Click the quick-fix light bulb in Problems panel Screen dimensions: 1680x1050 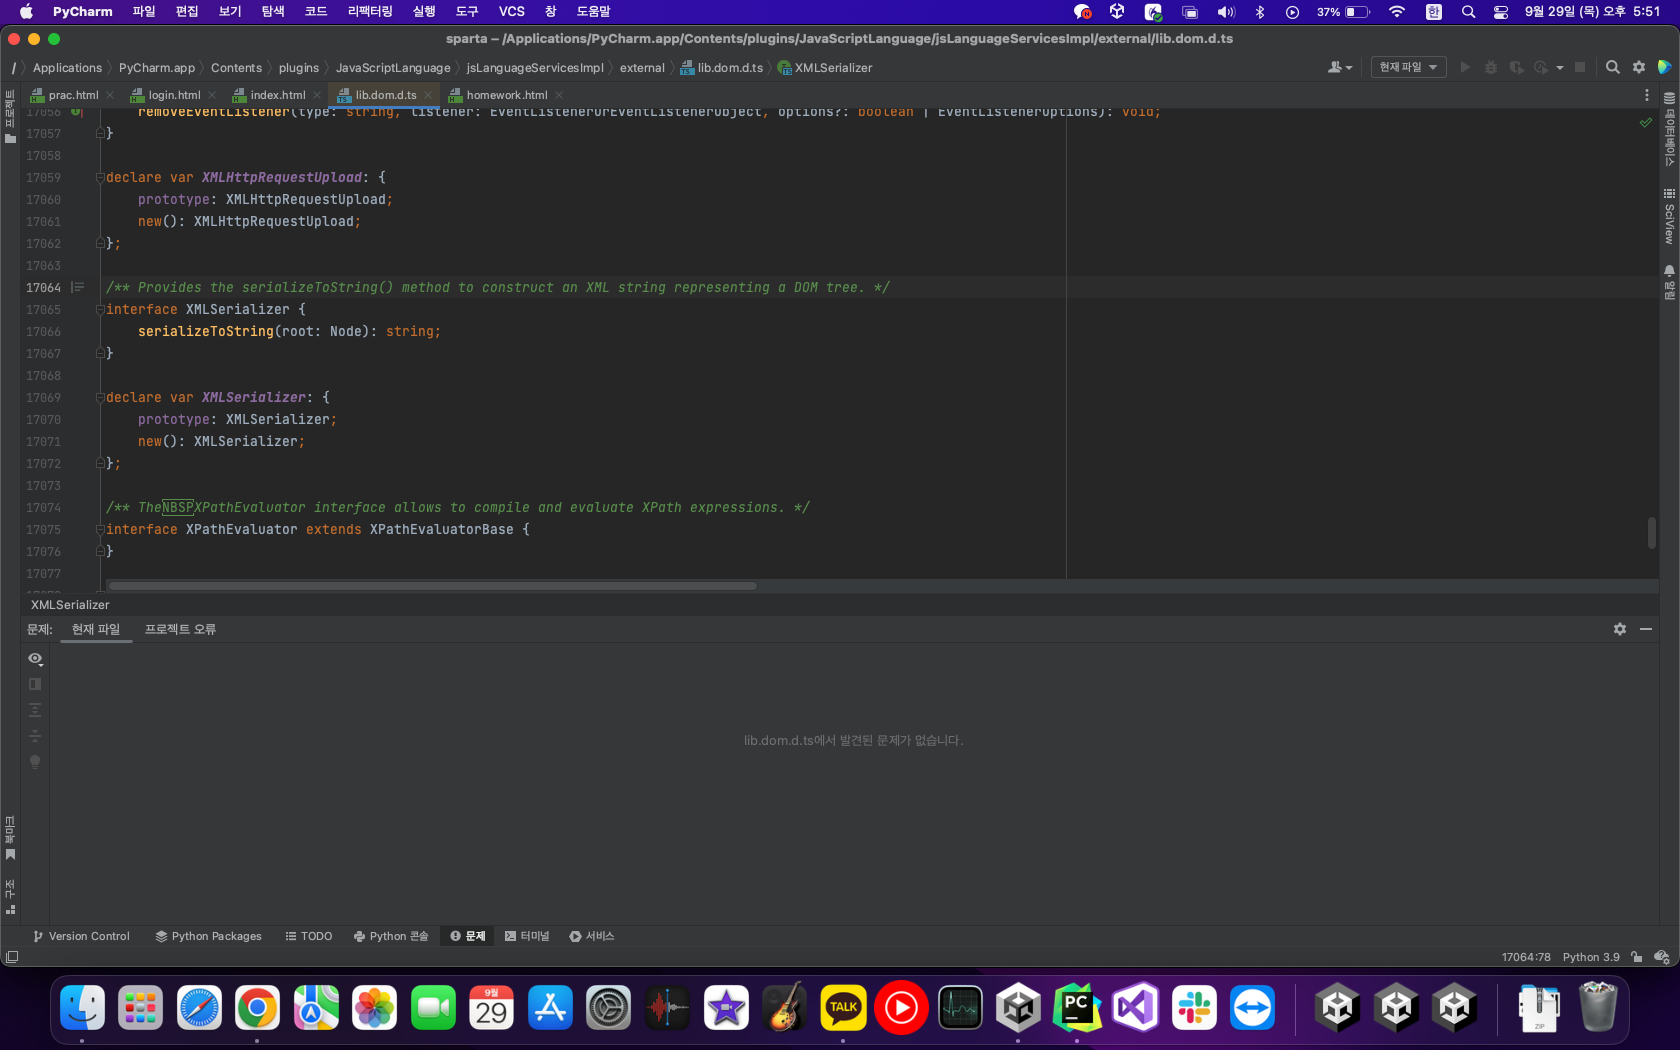tap(35, 762)
